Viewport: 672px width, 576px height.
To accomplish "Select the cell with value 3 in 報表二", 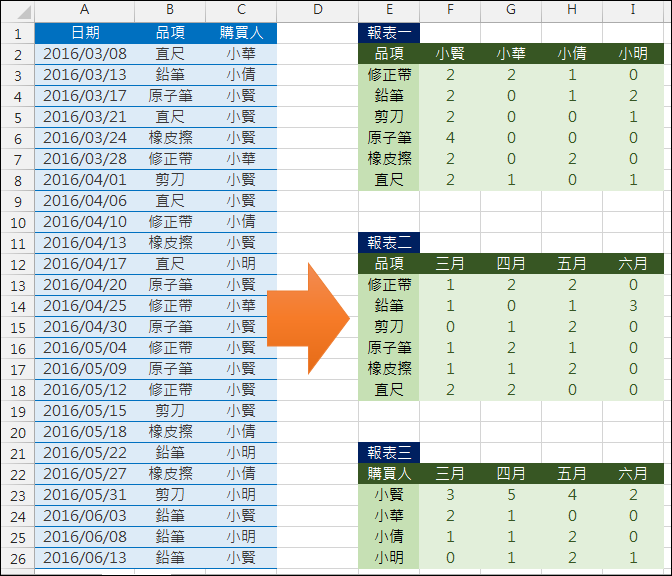I will point(633,306).
